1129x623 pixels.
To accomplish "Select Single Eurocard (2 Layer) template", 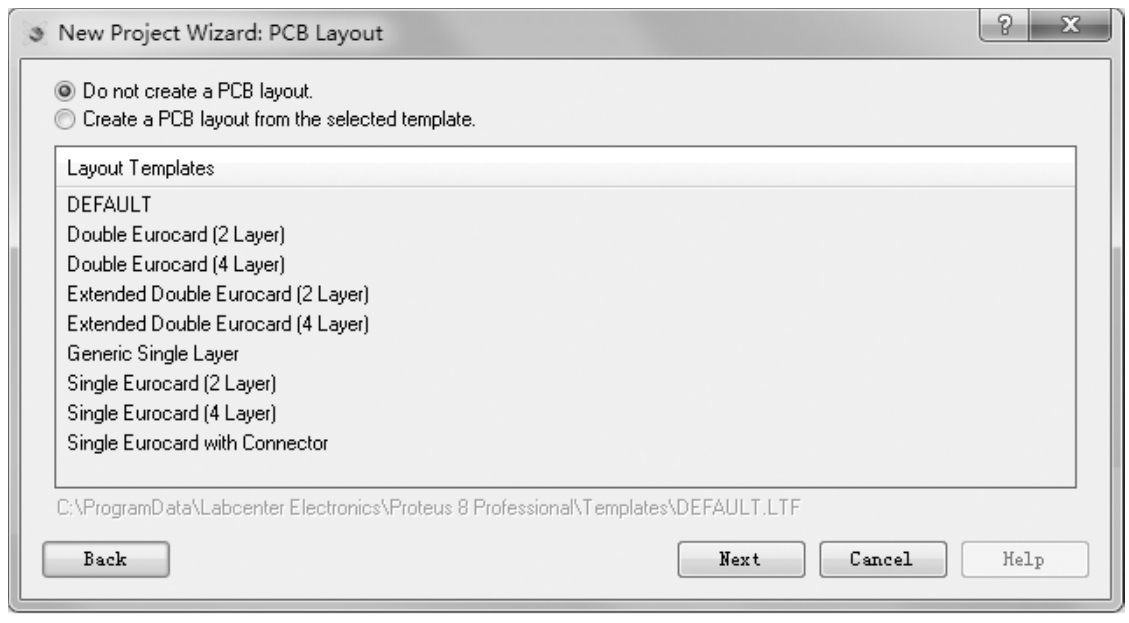I will coord(171,383).
